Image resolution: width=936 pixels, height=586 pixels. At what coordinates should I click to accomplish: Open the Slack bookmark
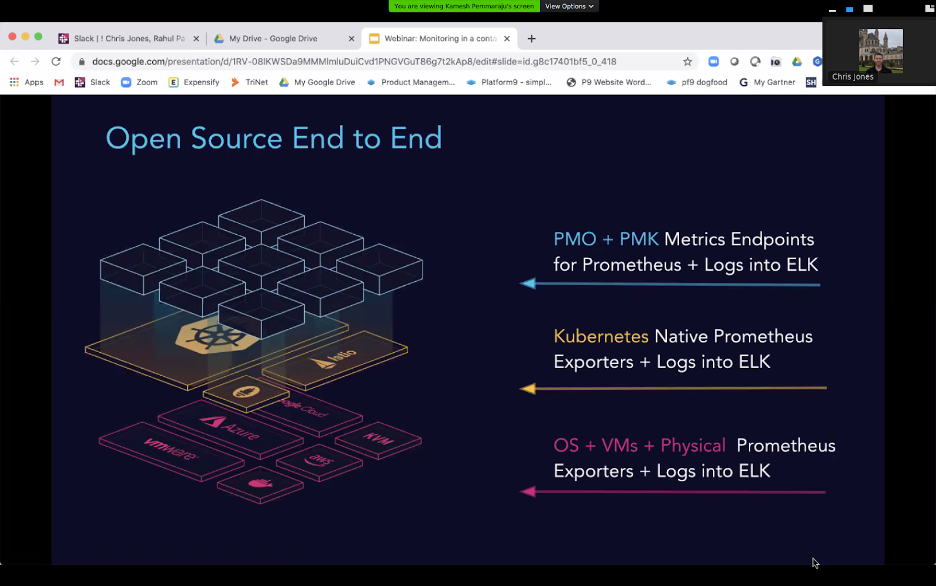pyautogui.click(x=93, y=82)
